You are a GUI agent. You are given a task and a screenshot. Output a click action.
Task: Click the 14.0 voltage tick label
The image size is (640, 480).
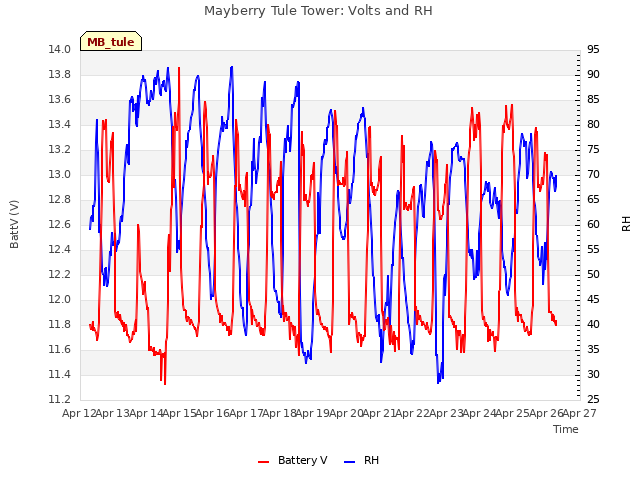click(x=60, y=50)
